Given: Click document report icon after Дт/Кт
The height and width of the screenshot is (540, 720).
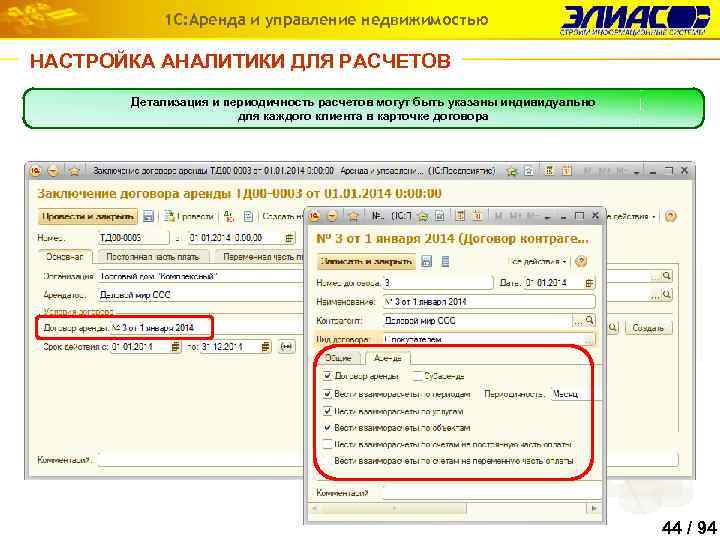Looking at the screenshot, I should pyautogui.click(x=248, y=216).
